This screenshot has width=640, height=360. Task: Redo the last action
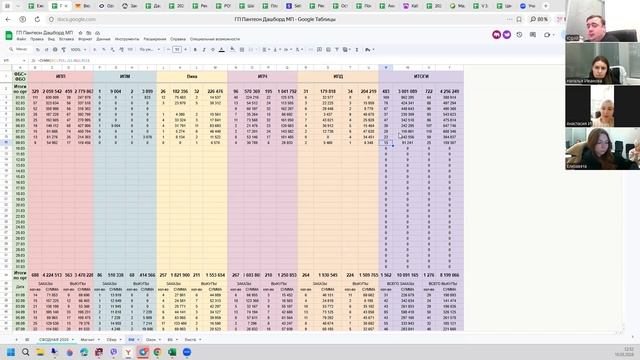coord(46,49)
